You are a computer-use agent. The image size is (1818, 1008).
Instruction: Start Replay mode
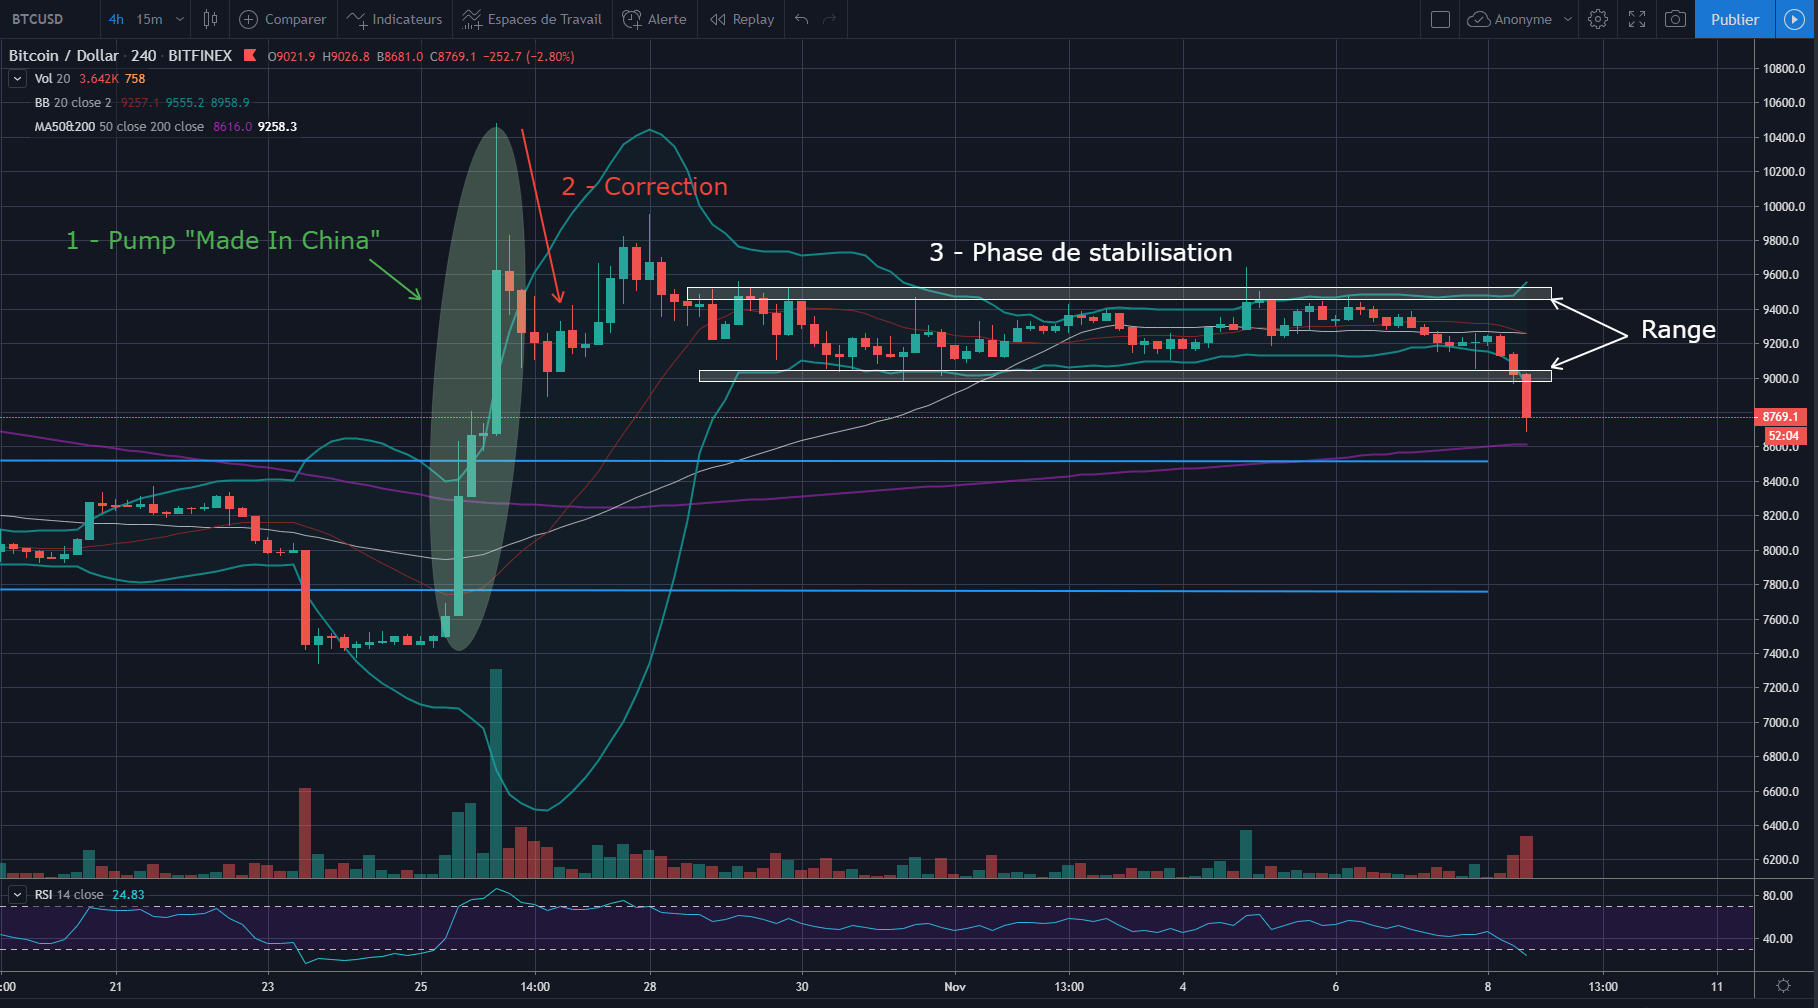716,19
